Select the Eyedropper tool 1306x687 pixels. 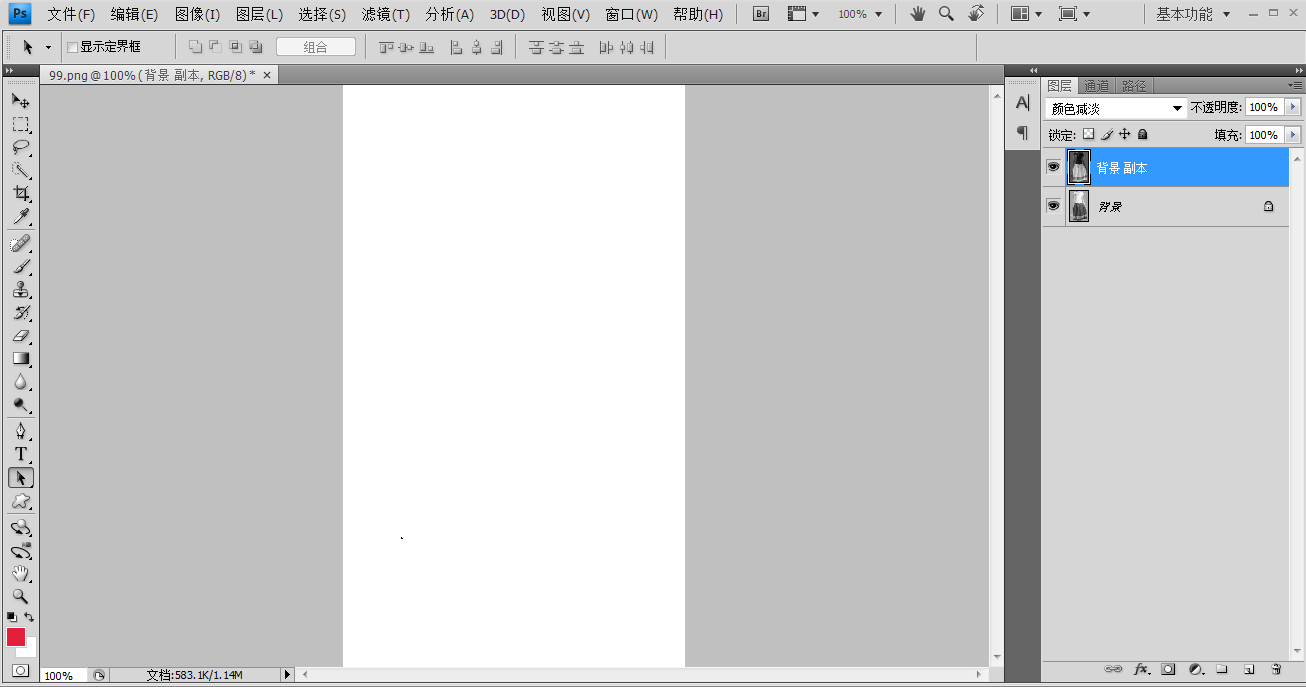tap(20, 216)
